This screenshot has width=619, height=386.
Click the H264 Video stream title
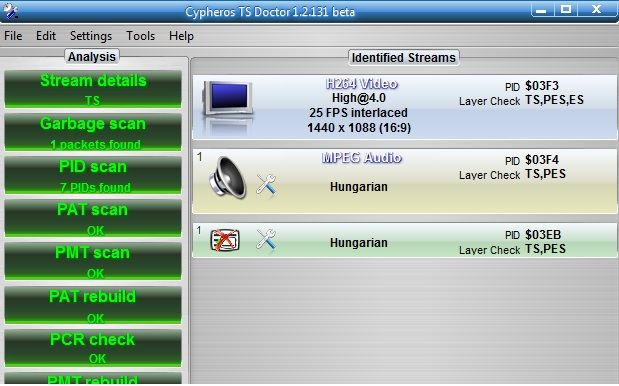click(x=362, y=84)
